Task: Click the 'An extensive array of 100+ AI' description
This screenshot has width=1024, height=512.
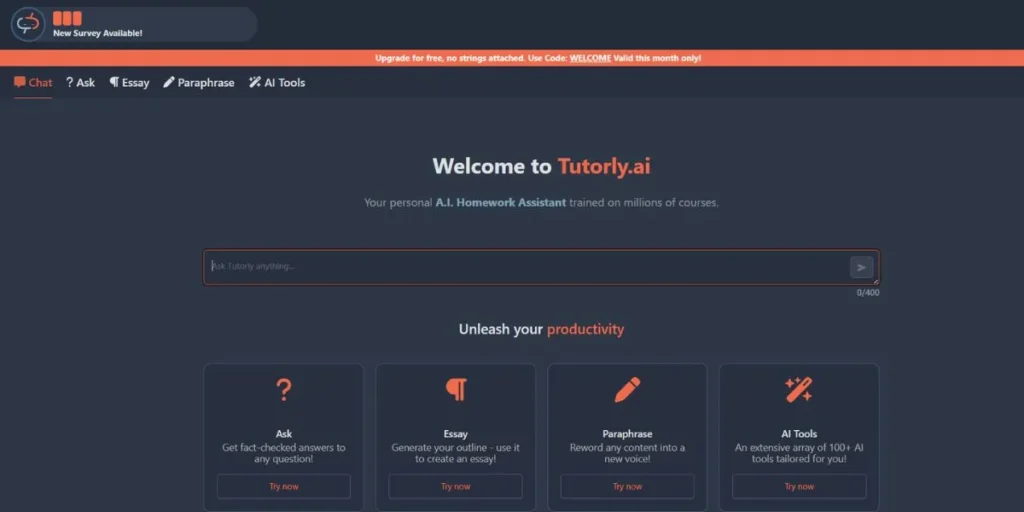Action: pos(799,453)
